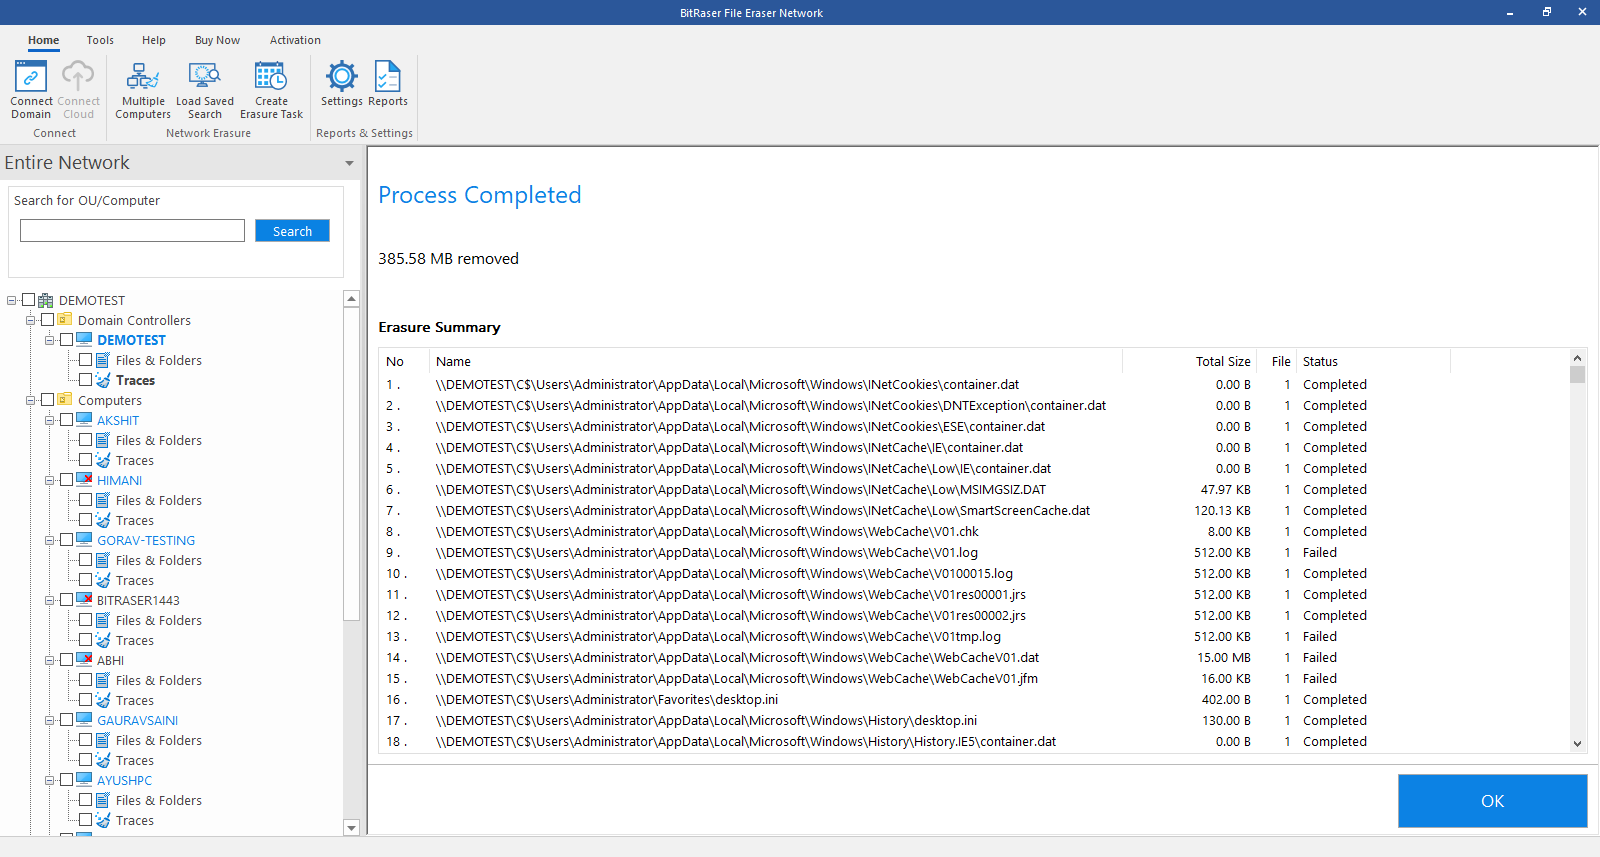Collapse the Computers group node
1600x857 pixels.
tap(31, 400)
